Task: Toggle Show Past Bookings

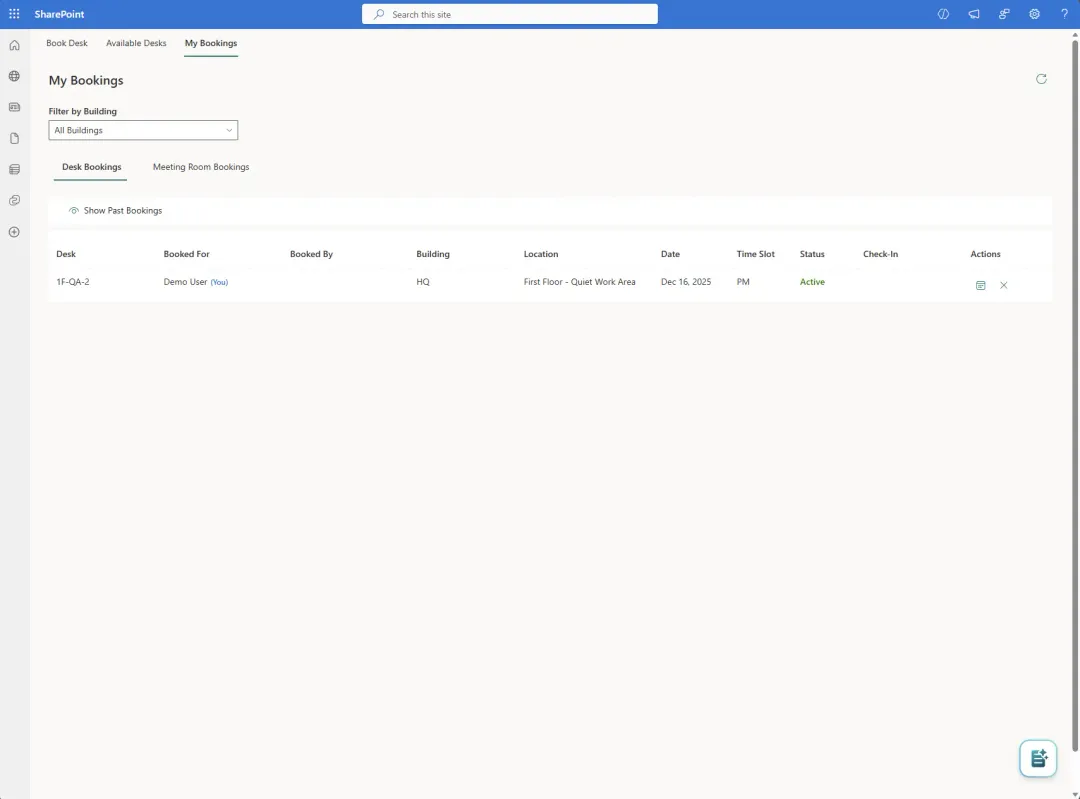Action: coord(115,210)
